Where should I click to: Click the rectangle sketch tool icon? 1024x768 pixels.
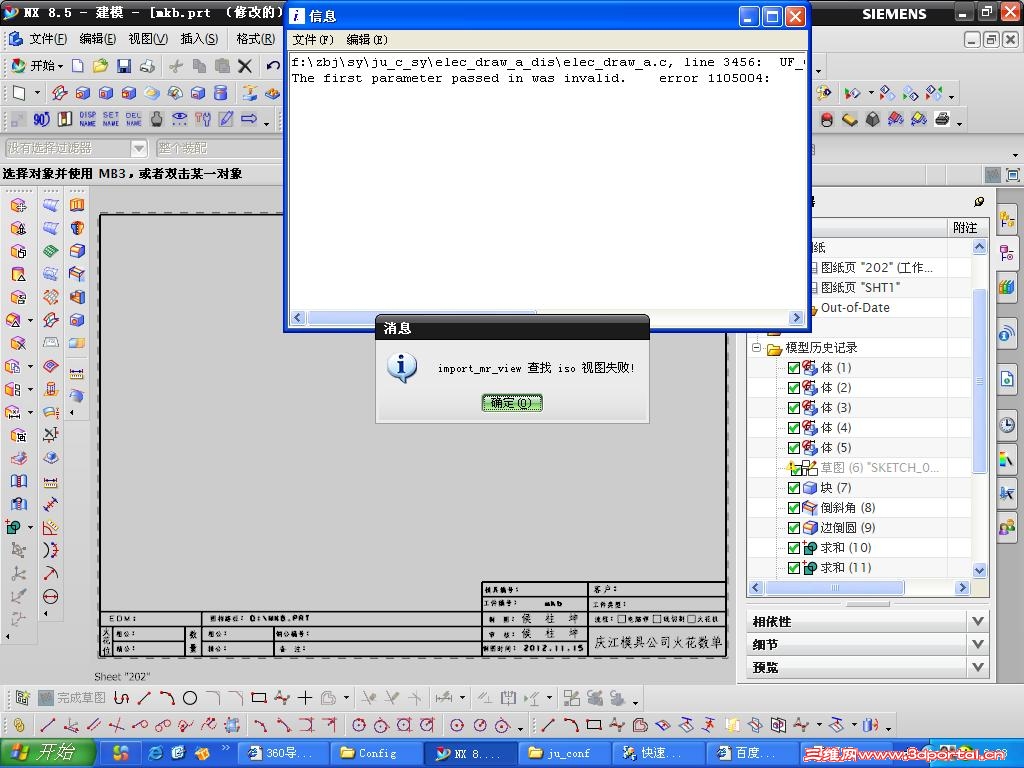pyautogui.click(x=259, y=698)
